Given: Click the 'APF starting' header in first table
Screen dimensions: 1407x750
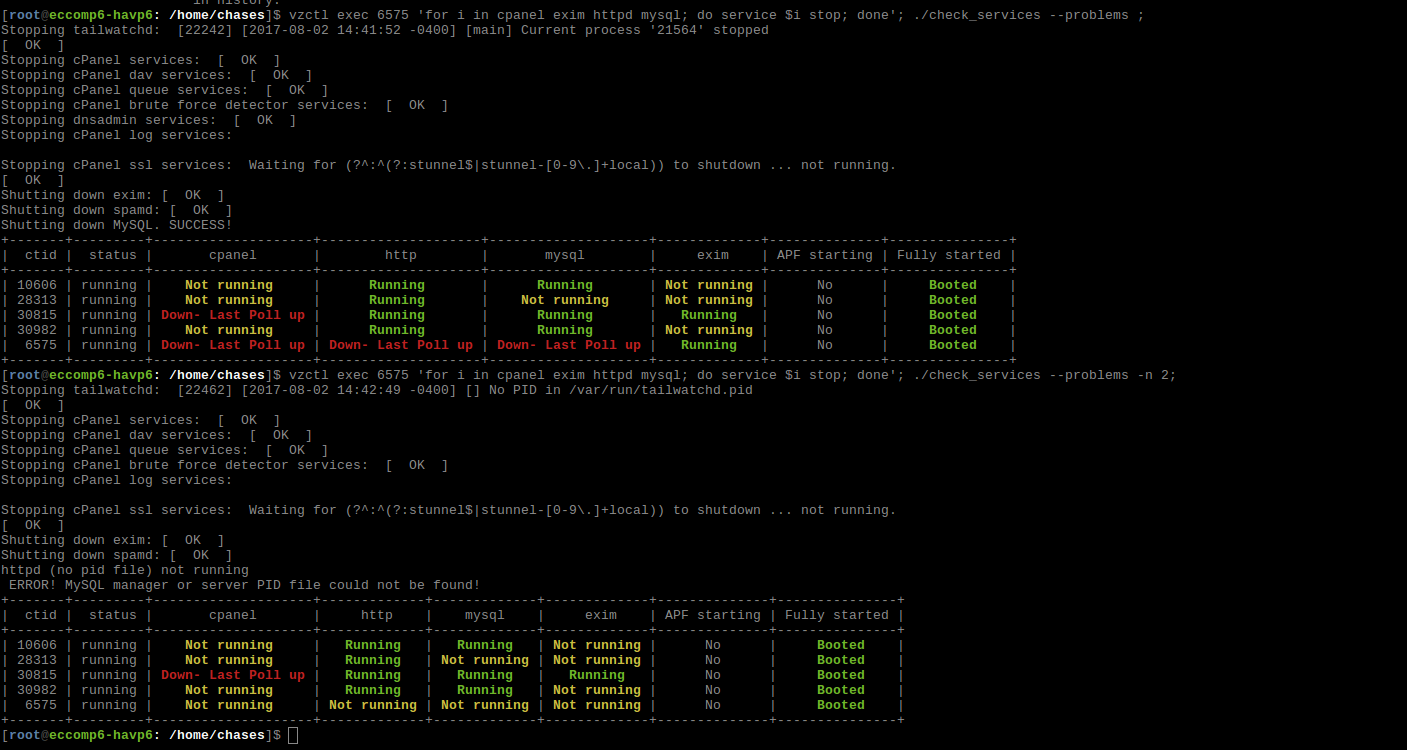Looking at the screenshot, I should 824,255.
